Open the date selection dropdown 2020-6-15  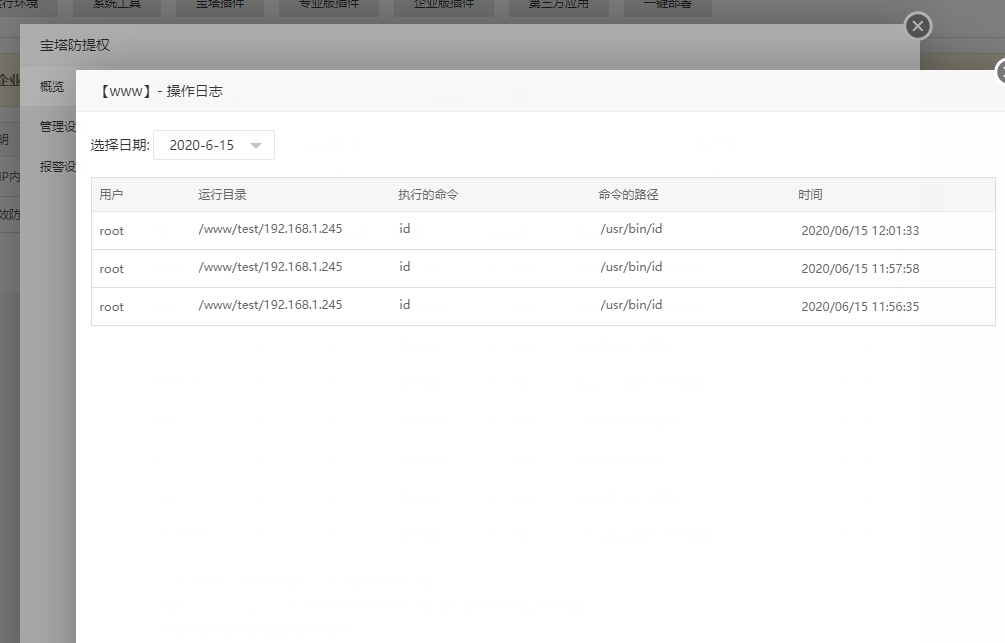[x=213, y=145]
